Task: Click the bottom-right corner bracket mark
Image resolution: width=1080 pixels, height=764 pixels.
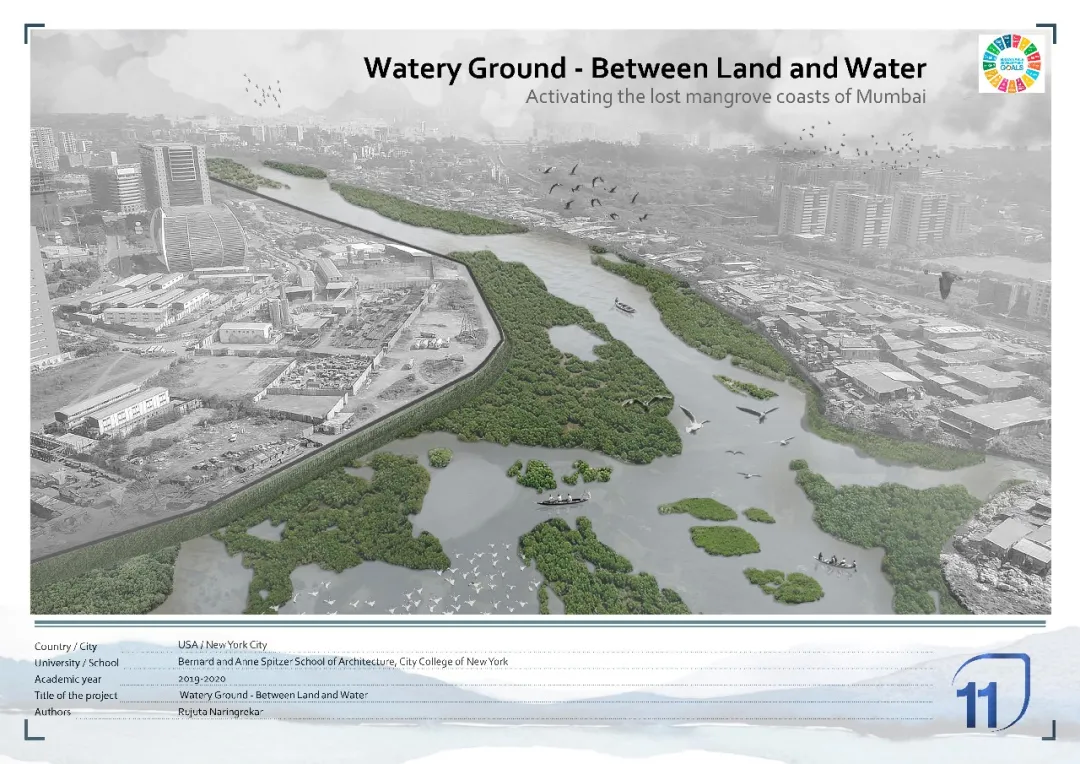Action: tap(1046, 730)
